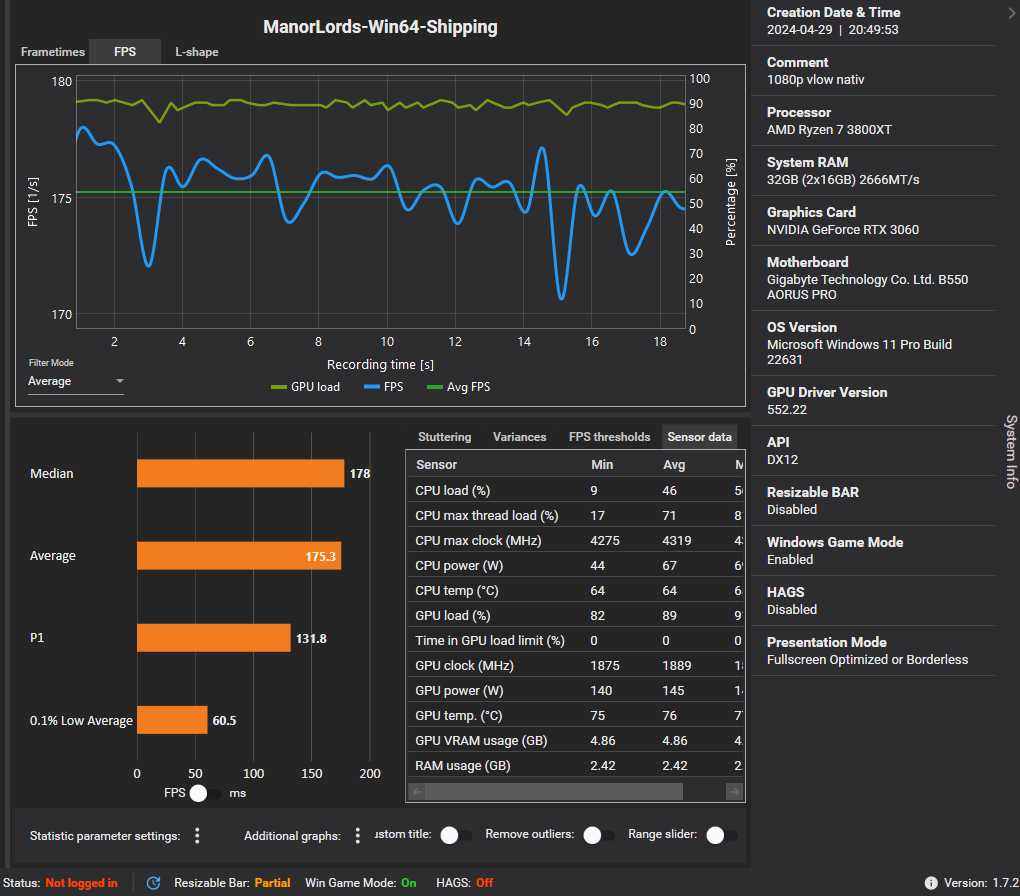Select the GPU power (W) row
Screen dimensions: 1020x896
tap(576, 690)
